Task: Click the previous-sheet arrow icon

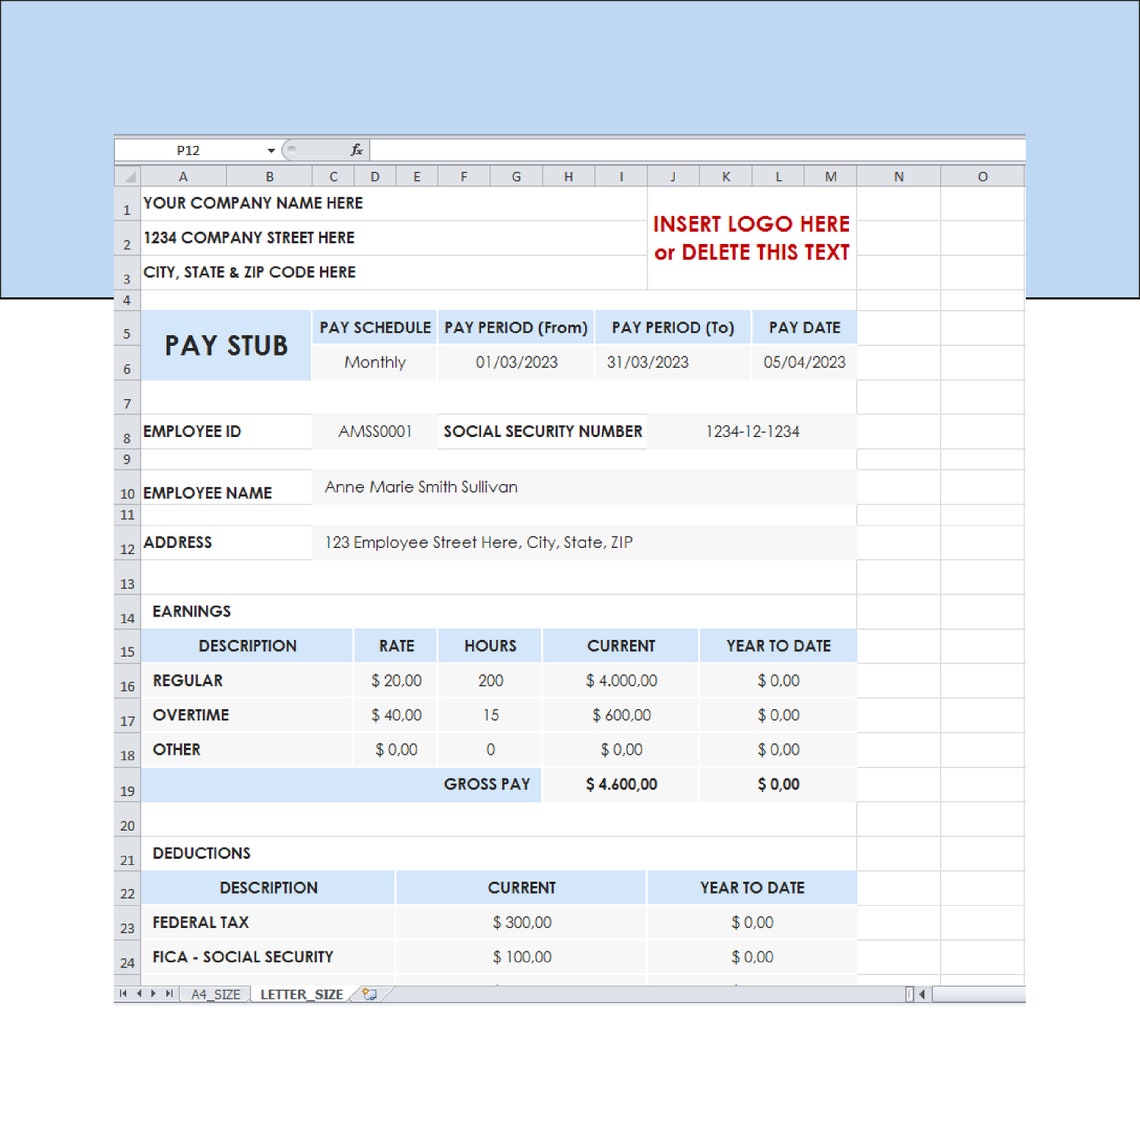Action: click(137, 993)
